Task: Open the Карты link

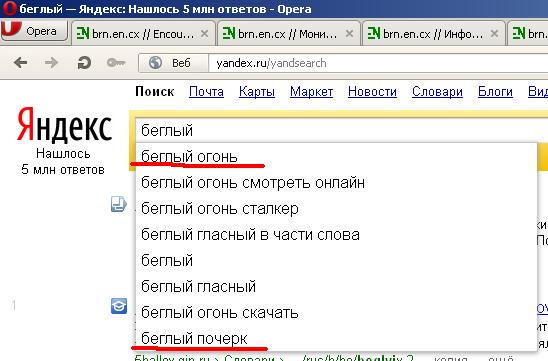Action: click(257, 92)
